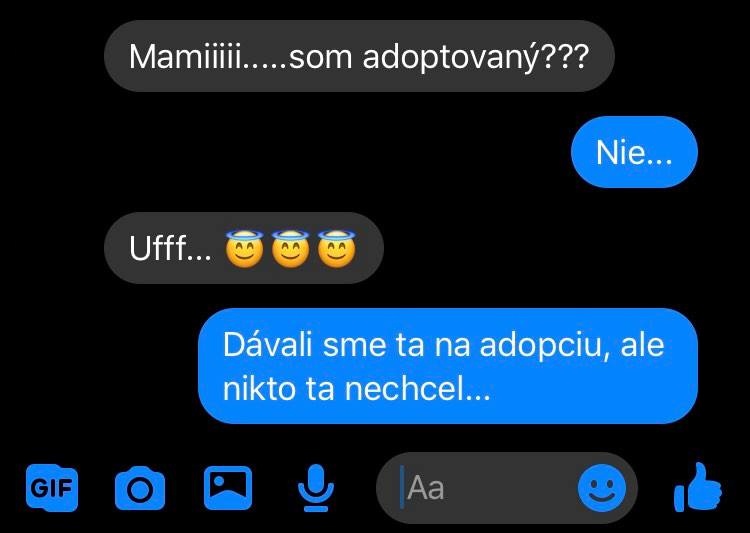Screen dimensions: 750x533
Task: Click the word "Dávali" in blue bubble
Action: (x=268, y=344)
